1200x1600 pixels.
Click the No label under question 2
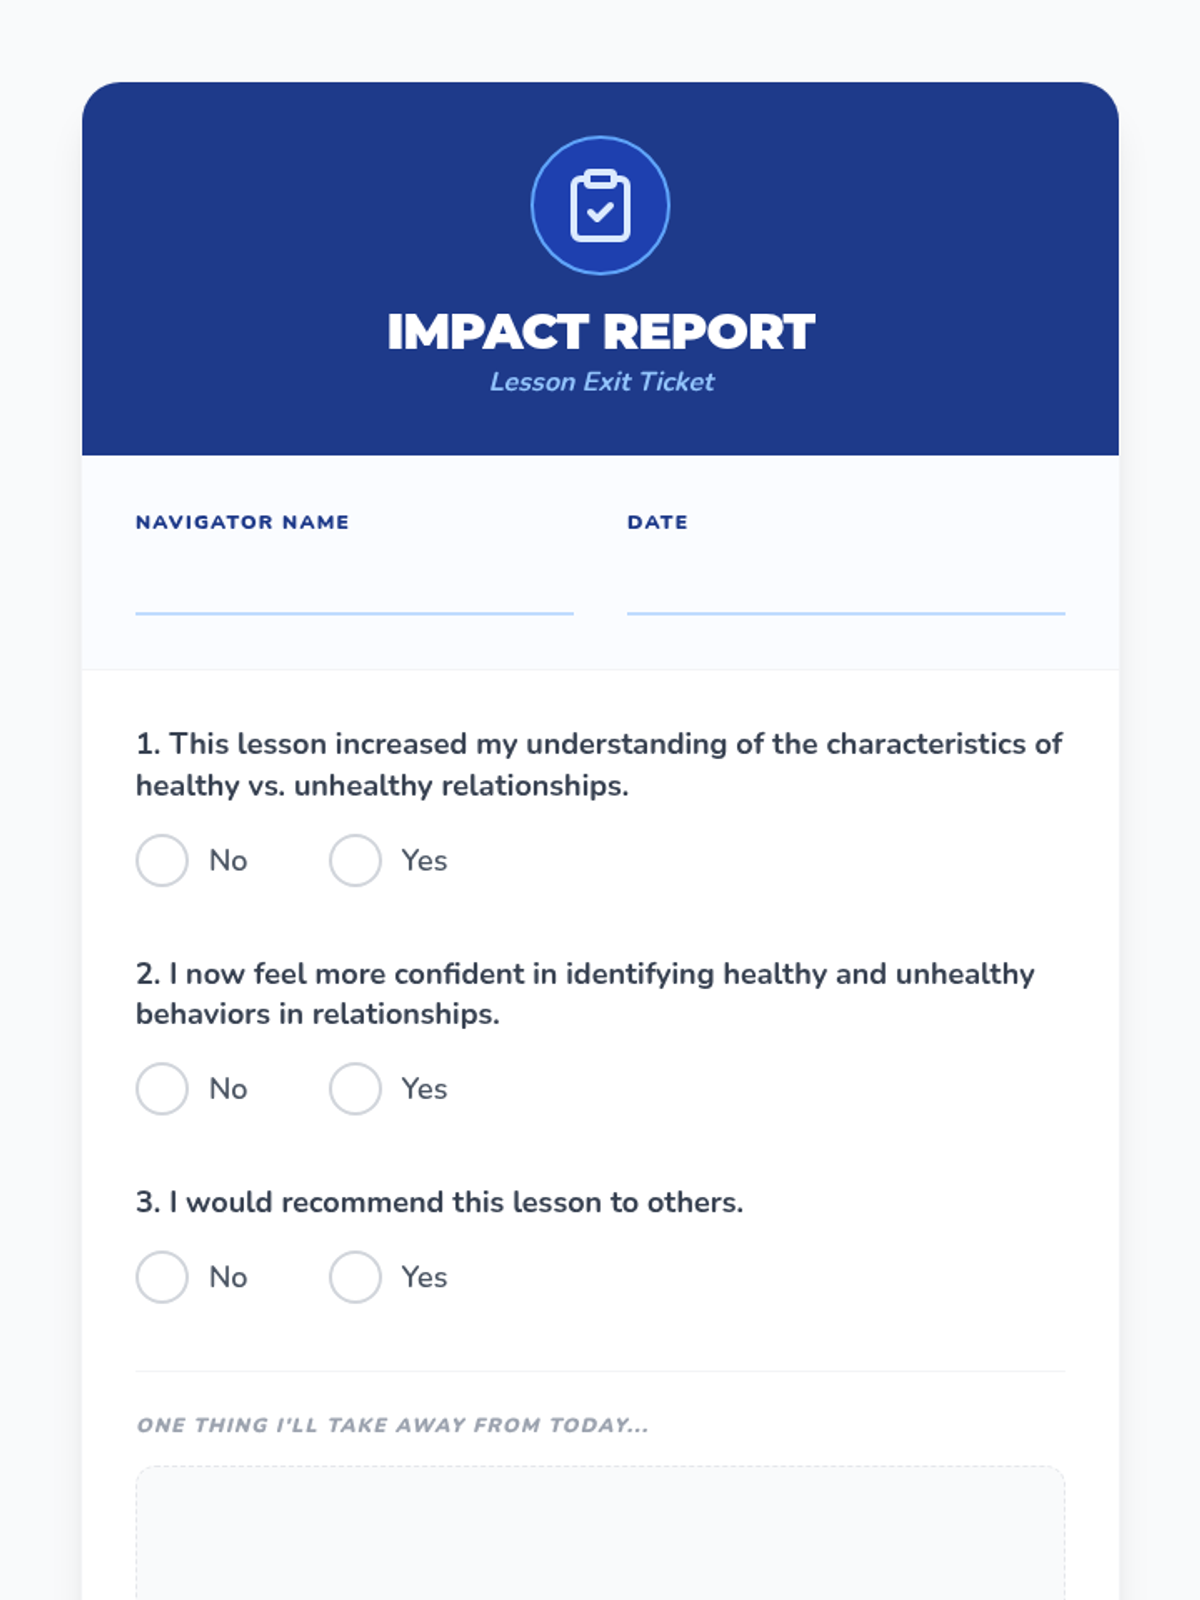tap(228, 1088)
